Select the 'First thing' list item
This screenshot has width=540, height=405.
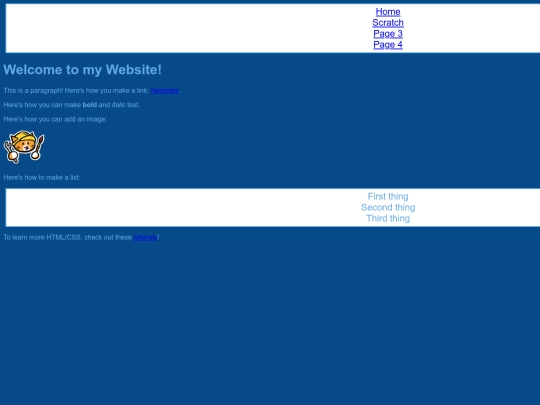click(388, 196)
